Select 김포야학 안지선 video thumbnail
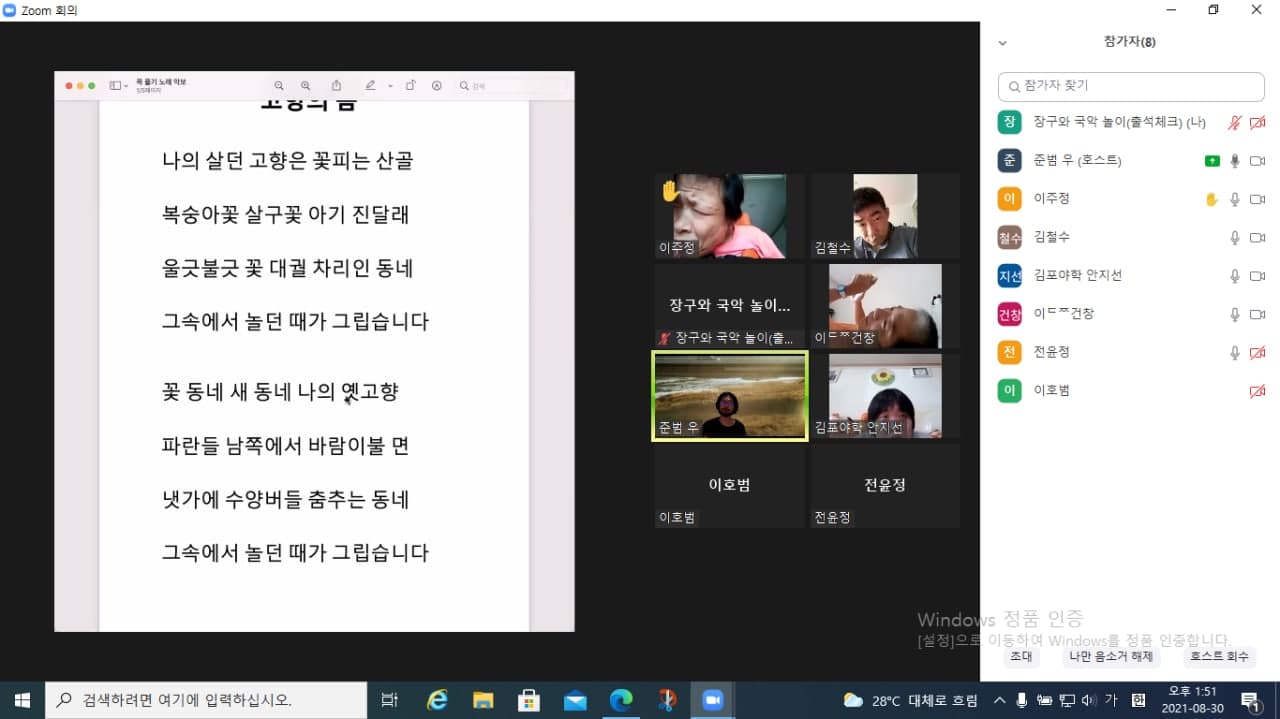Viewport: 1280px width, 719px height. [x=885, y=396]
